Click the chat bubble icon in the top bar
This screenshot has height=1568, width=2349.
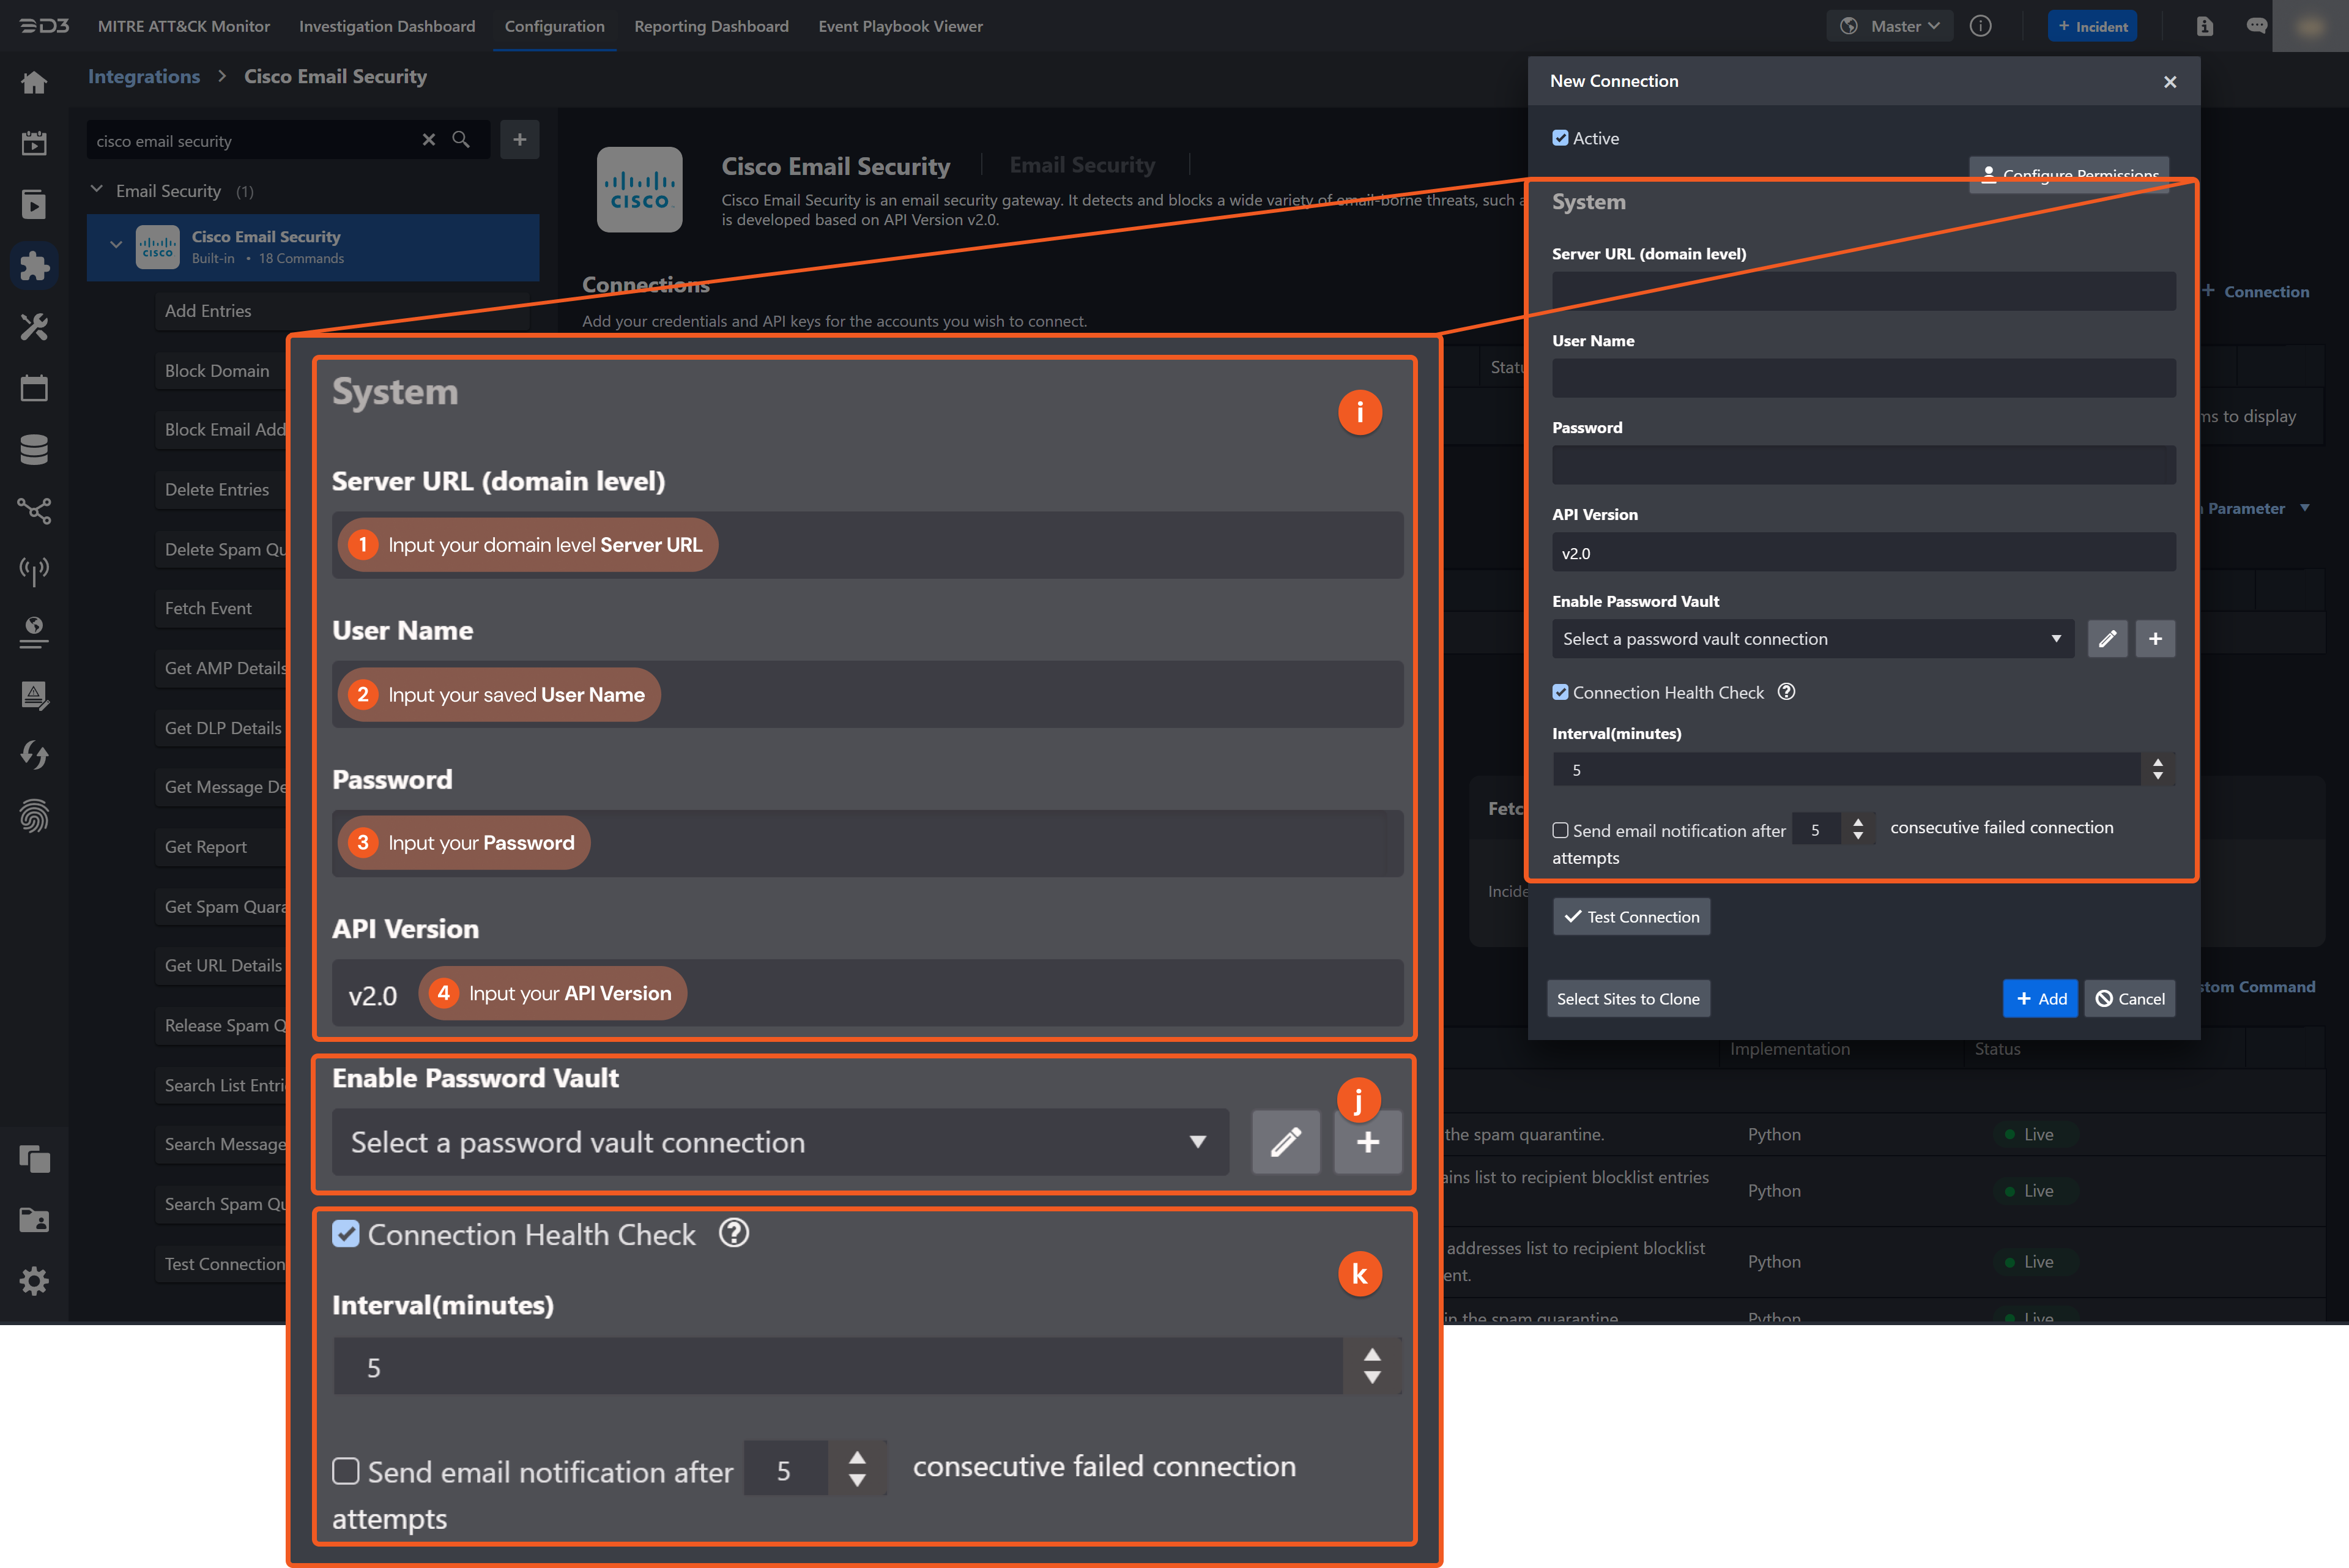coord(2256,25)
